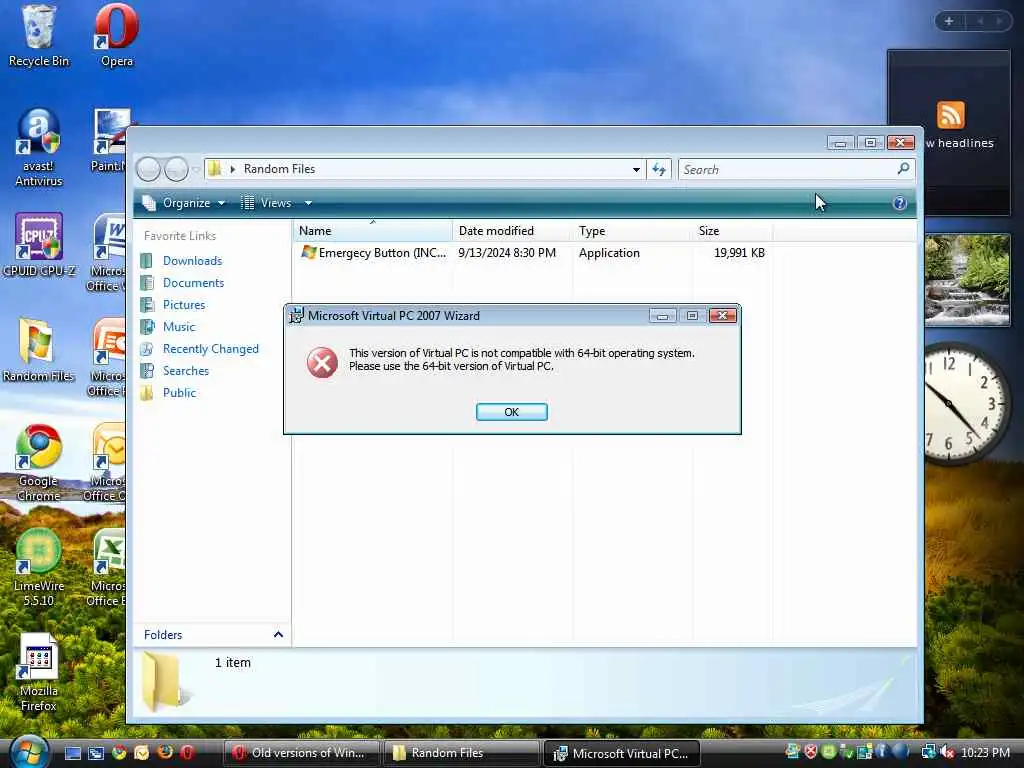Open the Organize menu in Explorer
The width and height of the screenshot is (1024, 768).
point(185,203)
